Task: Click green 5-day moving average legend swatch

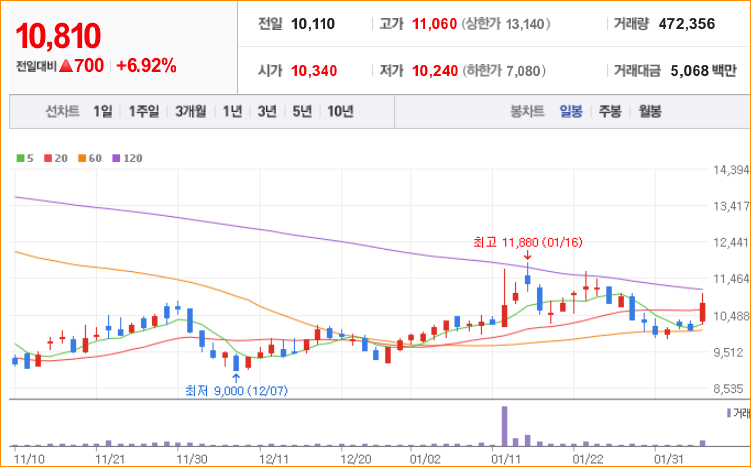Action: click(20, 158)
